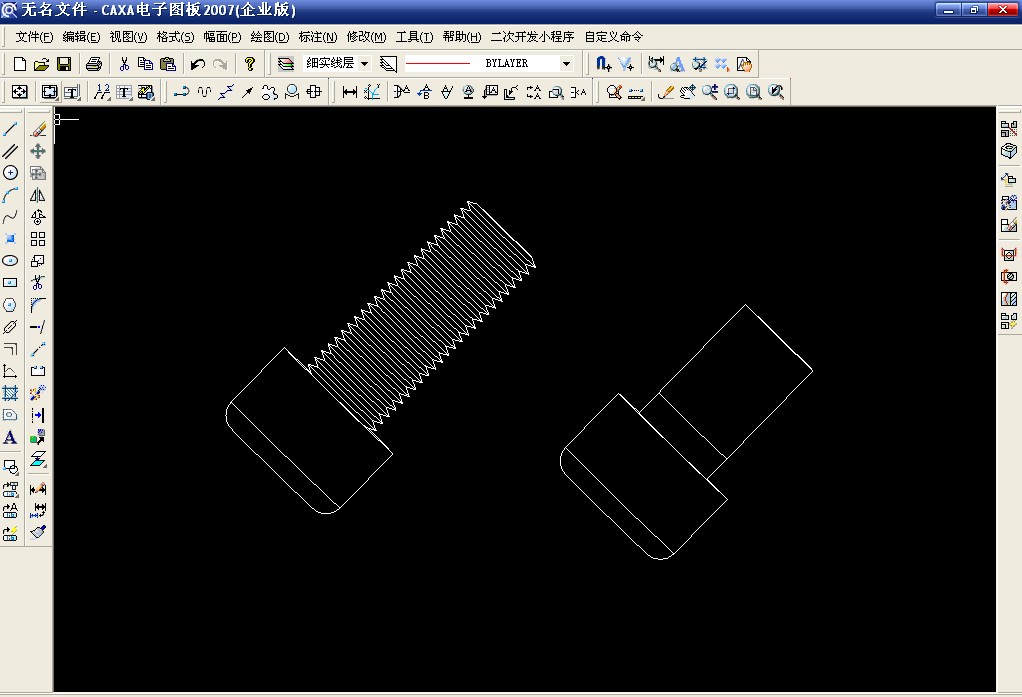The width and height of the screenshot is (1022, 697).
Task: Save the drawing with the floppy disk icon
Action: (x=64, y=64)
